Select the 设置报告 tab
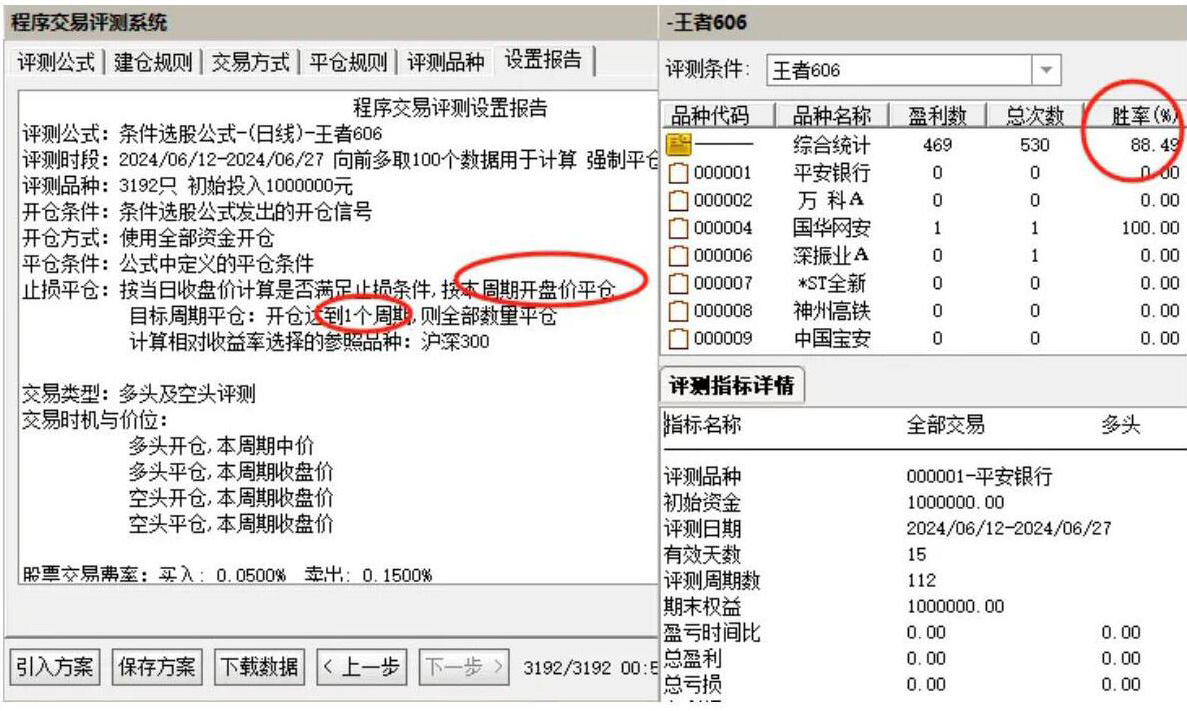Screen dimensions: 1187x711 tap(544, 60)
